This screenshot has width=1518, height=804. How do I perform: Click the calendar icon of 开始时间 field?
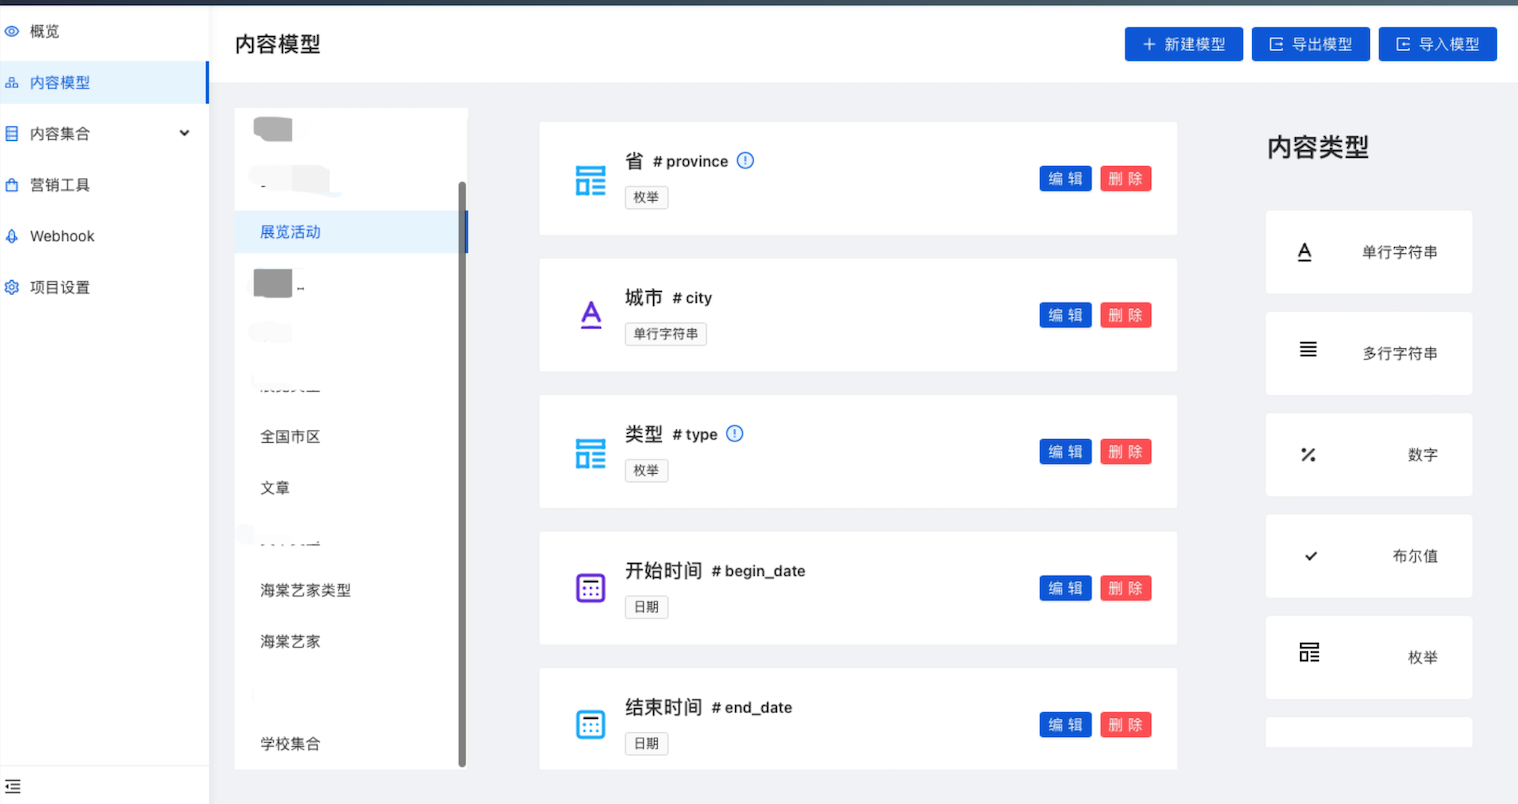[591, 588]
